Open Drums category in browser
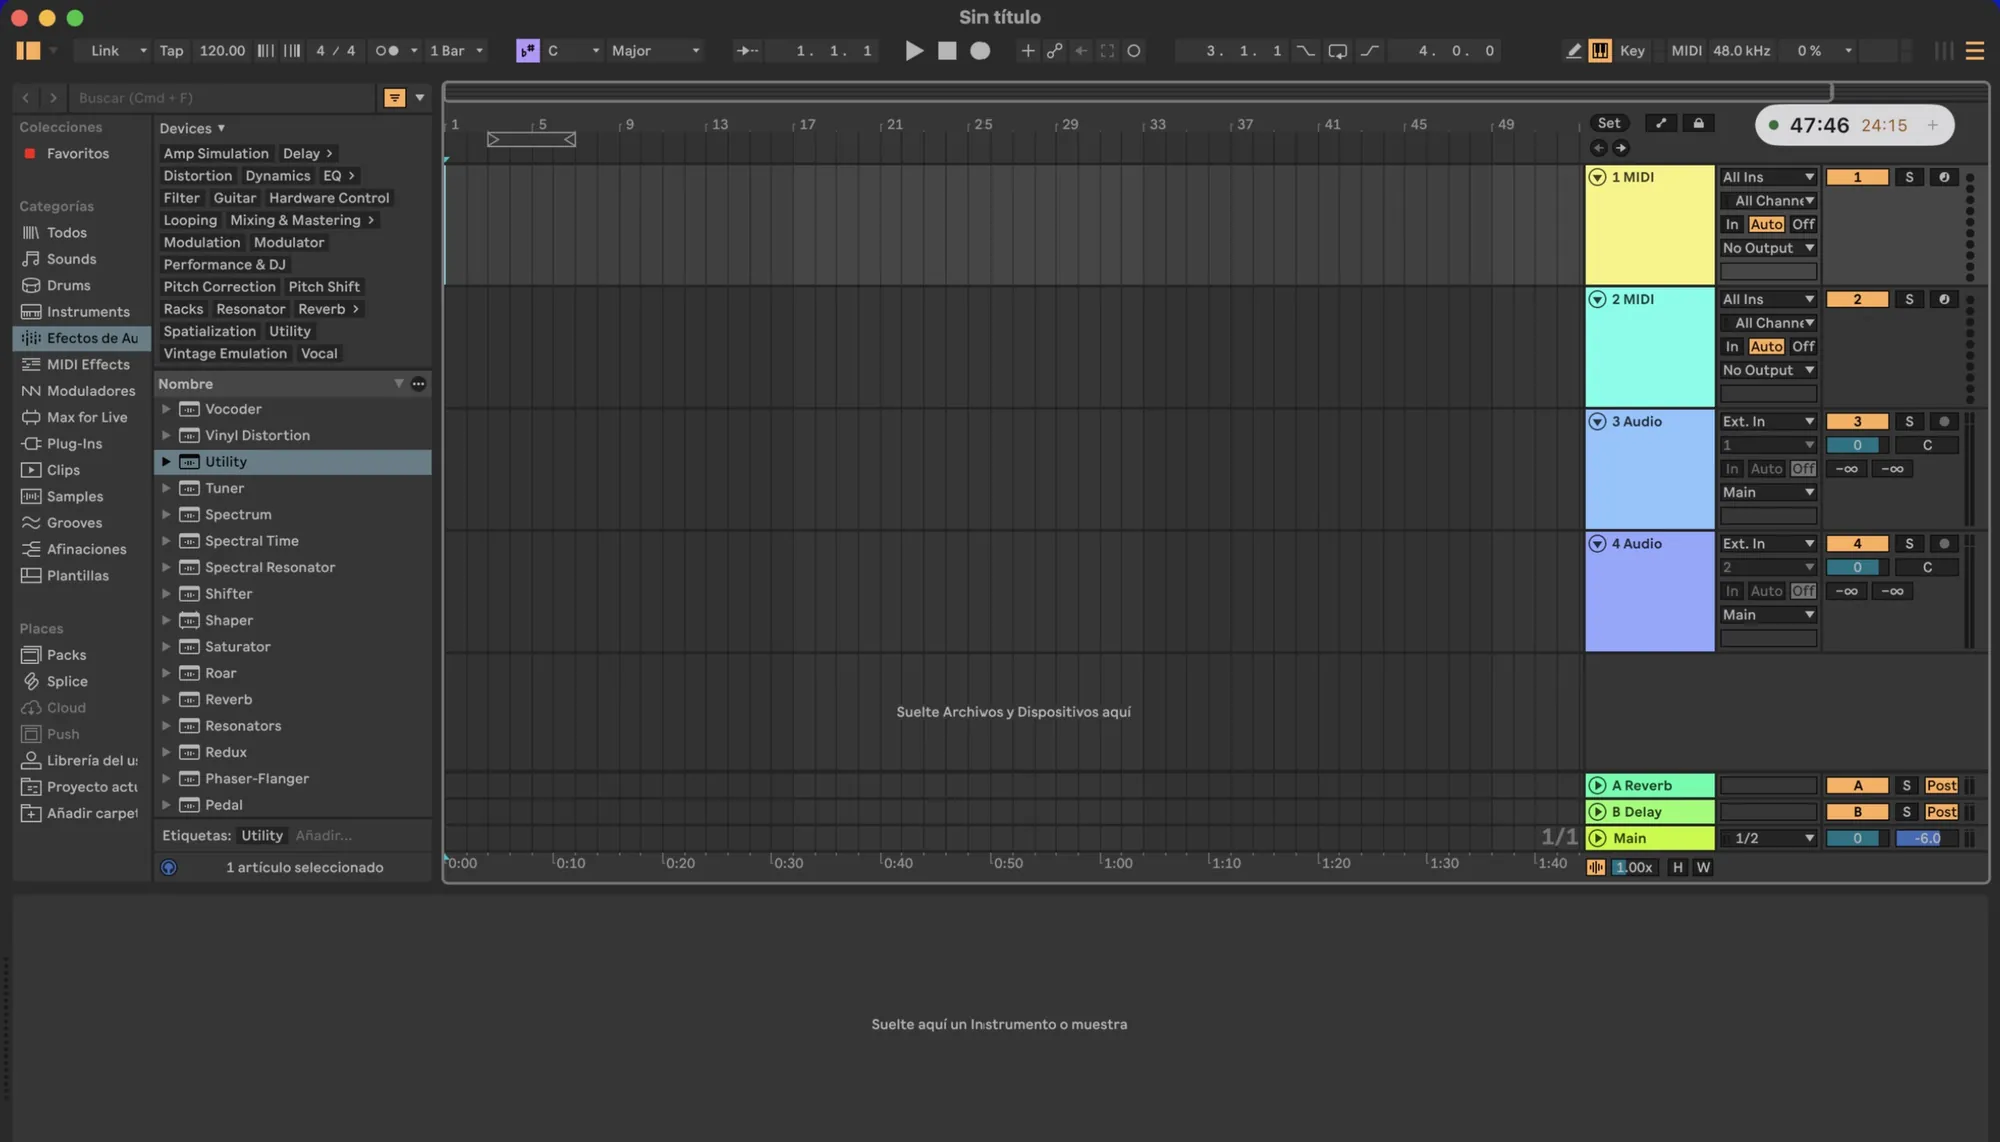Screen dimensions: 2000x1142 pyautogui.click(x=68, y=286)
